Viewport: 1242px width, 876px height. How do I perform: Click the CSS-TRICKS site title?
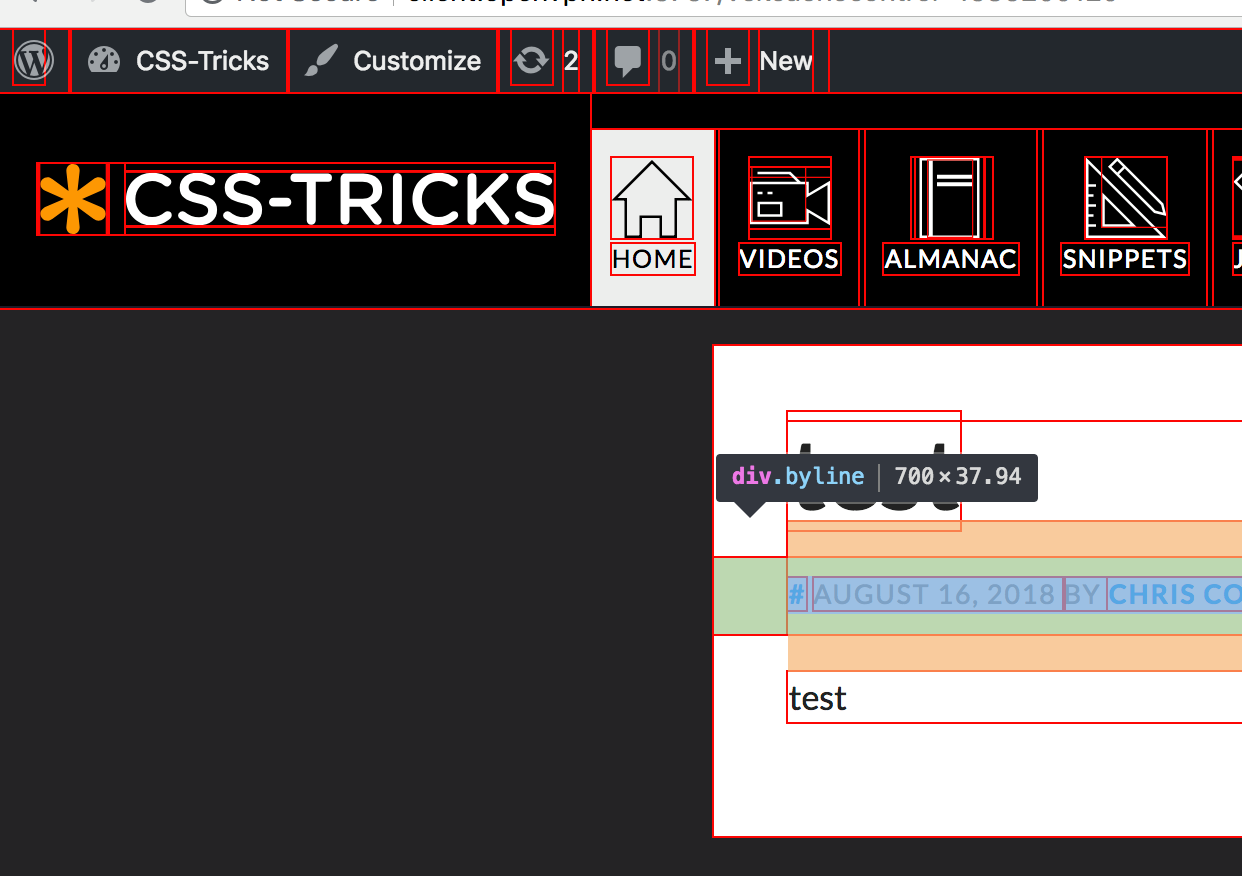[340, 199]
